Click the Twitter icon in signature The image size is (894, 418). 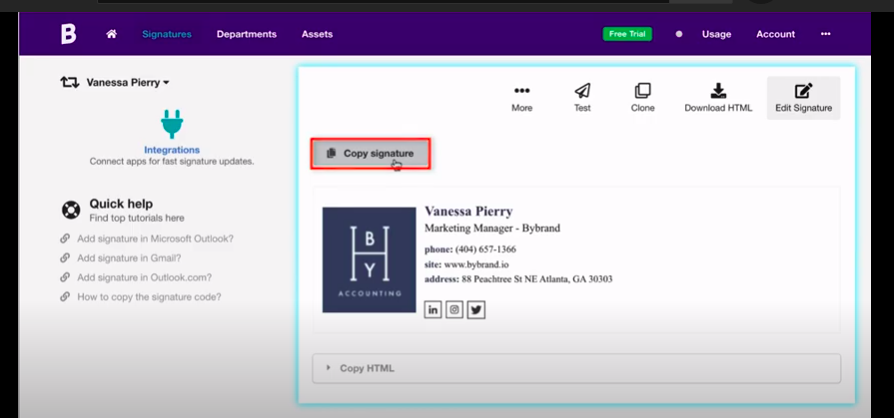(x=476, y=310)
